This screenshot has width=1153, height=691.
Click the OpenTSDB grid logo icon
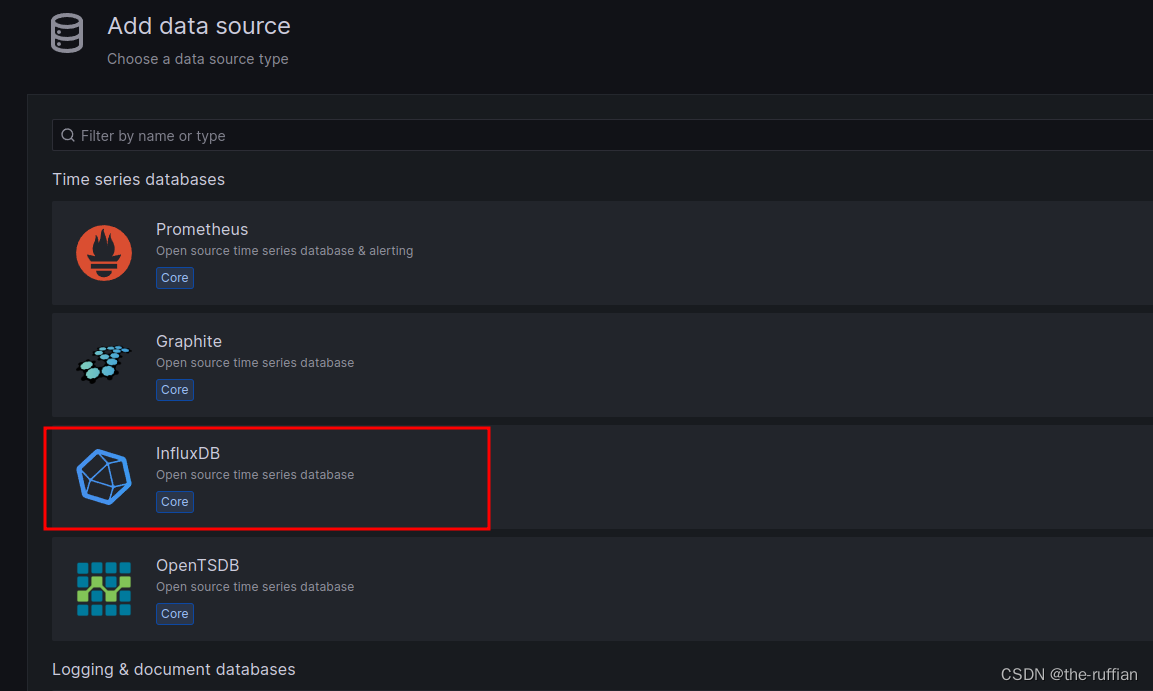point(104,589)
